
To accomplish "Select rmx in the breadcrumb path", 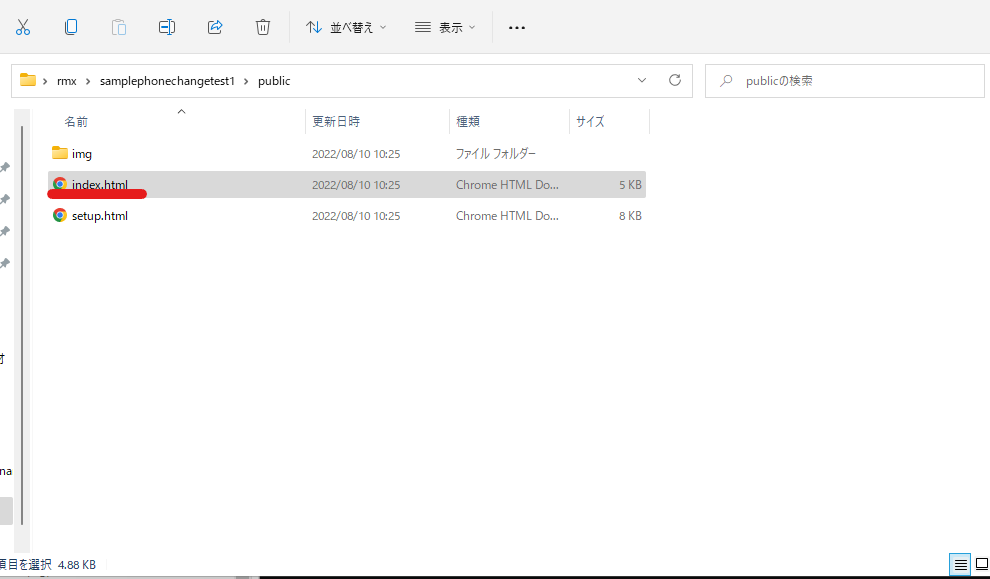I will click(66, 81).
